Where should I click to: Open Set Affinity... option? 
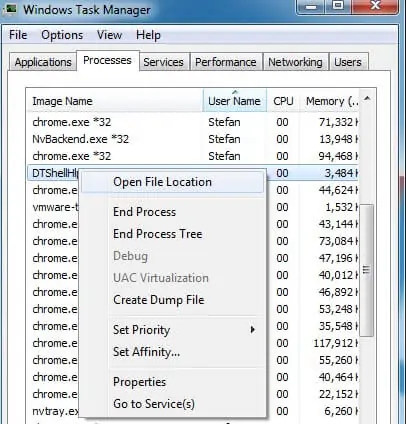point(146,352)
